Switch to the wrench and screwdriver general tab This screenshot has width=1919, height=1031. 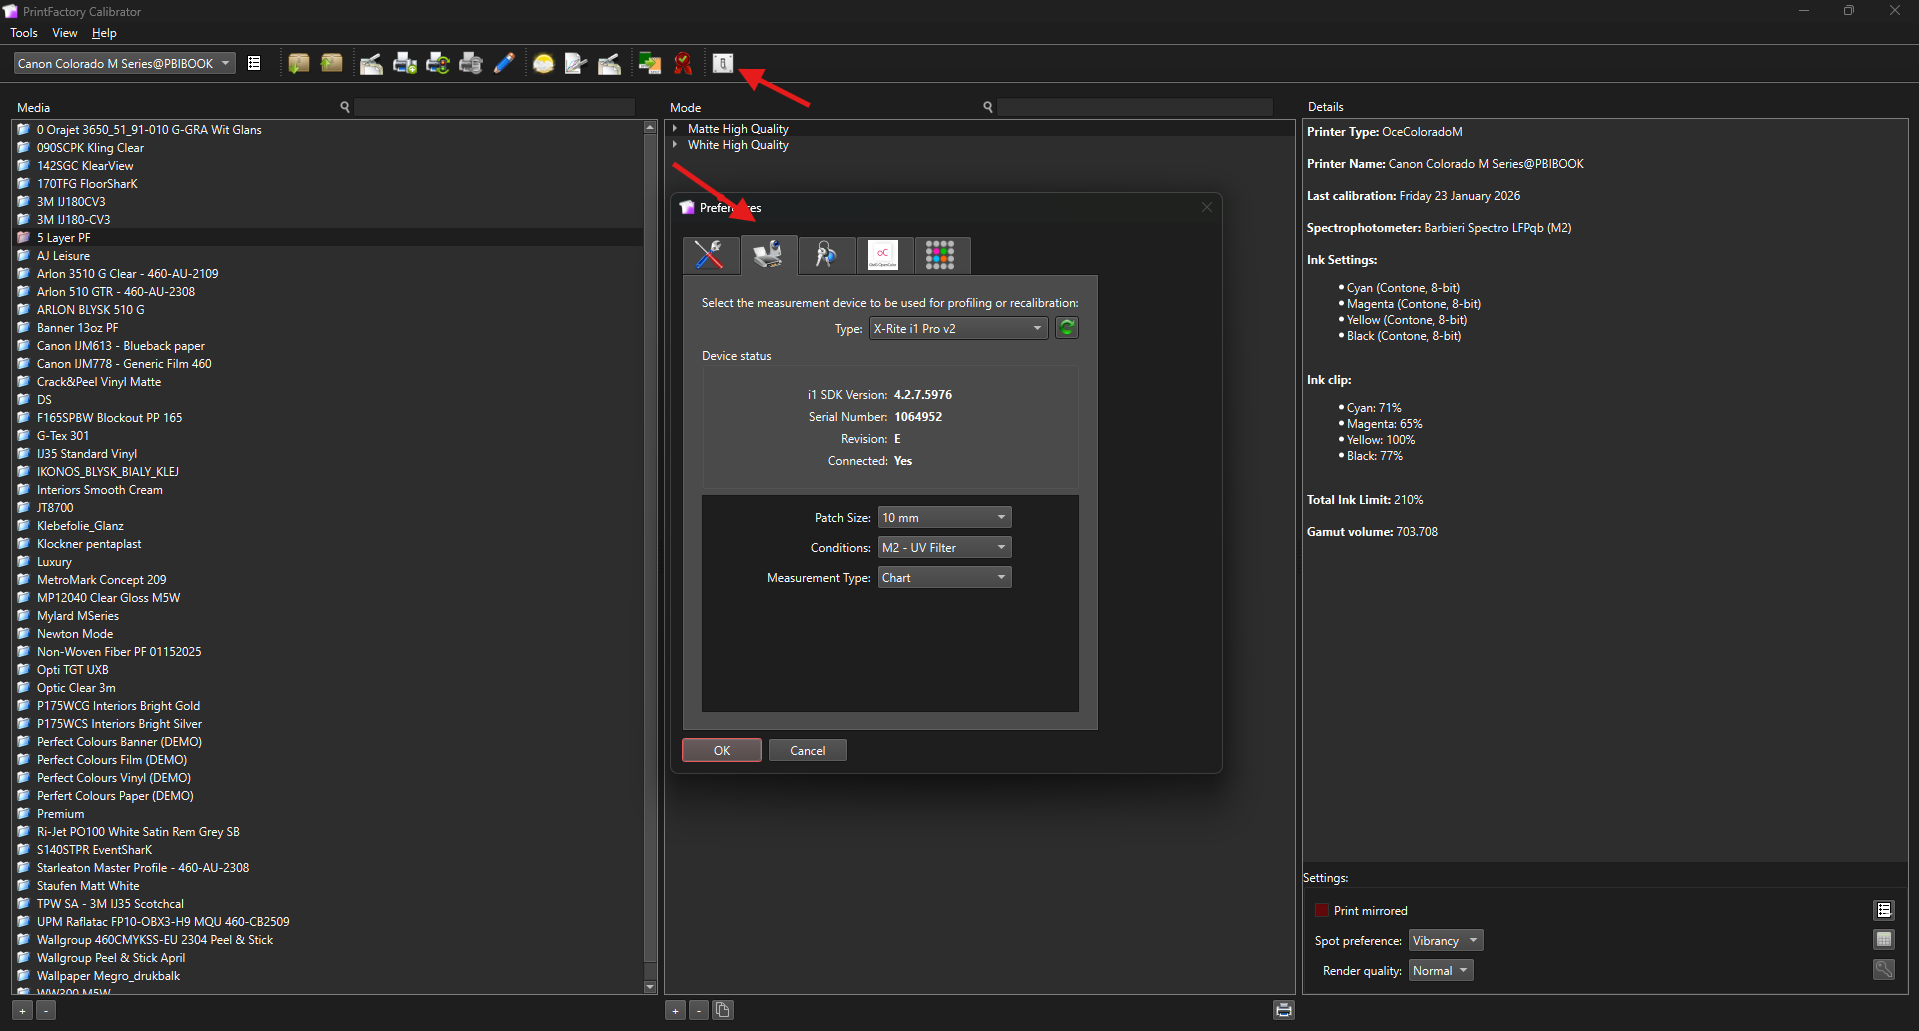pyautogui.click(x=710, y=256)
